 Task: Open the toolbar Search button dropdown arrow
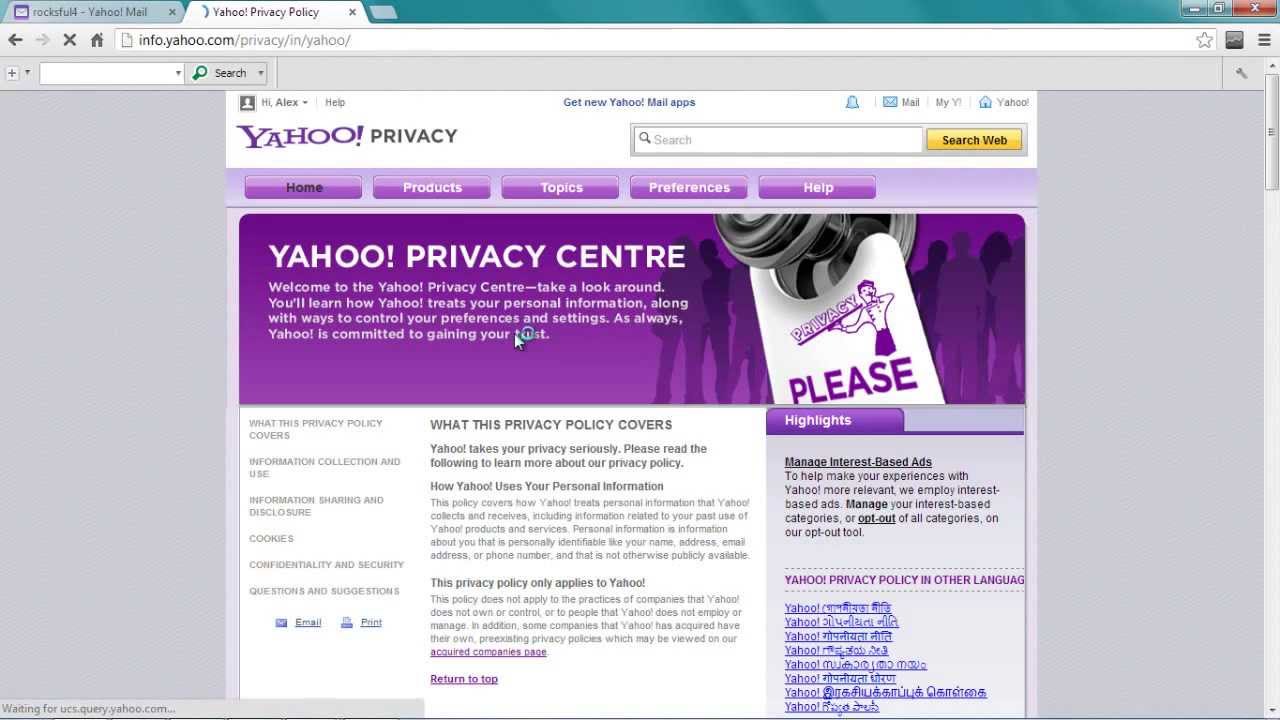coord(261,73)
